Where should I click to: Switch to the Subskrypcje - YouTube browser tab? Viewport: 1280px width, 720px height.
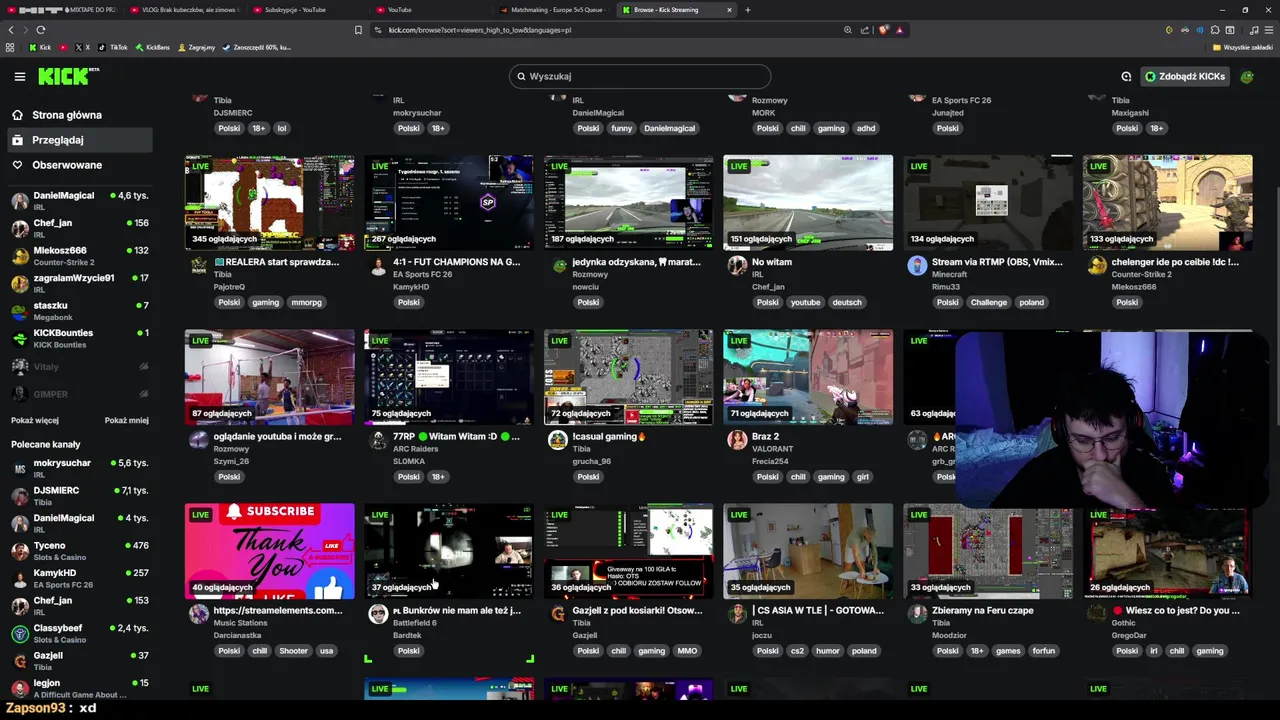[x=304, y=10]
